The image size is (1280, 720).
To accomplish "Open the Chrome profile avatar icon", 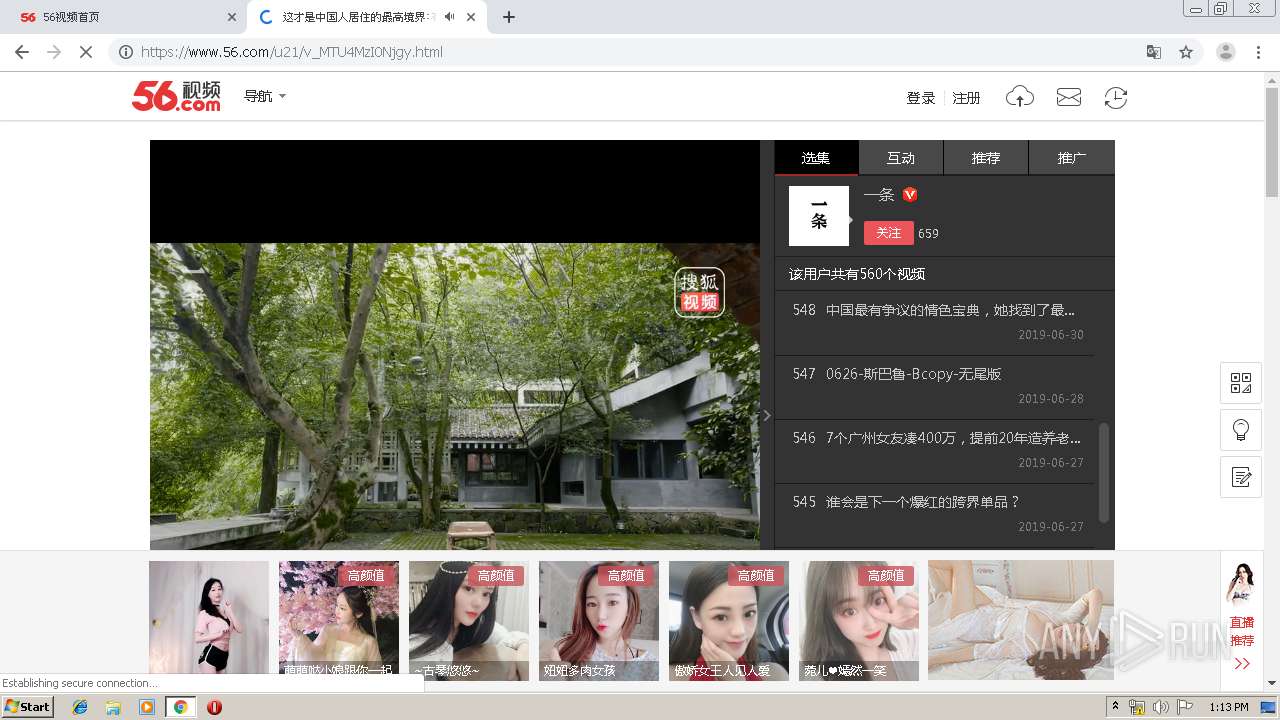I will 1226,52.
